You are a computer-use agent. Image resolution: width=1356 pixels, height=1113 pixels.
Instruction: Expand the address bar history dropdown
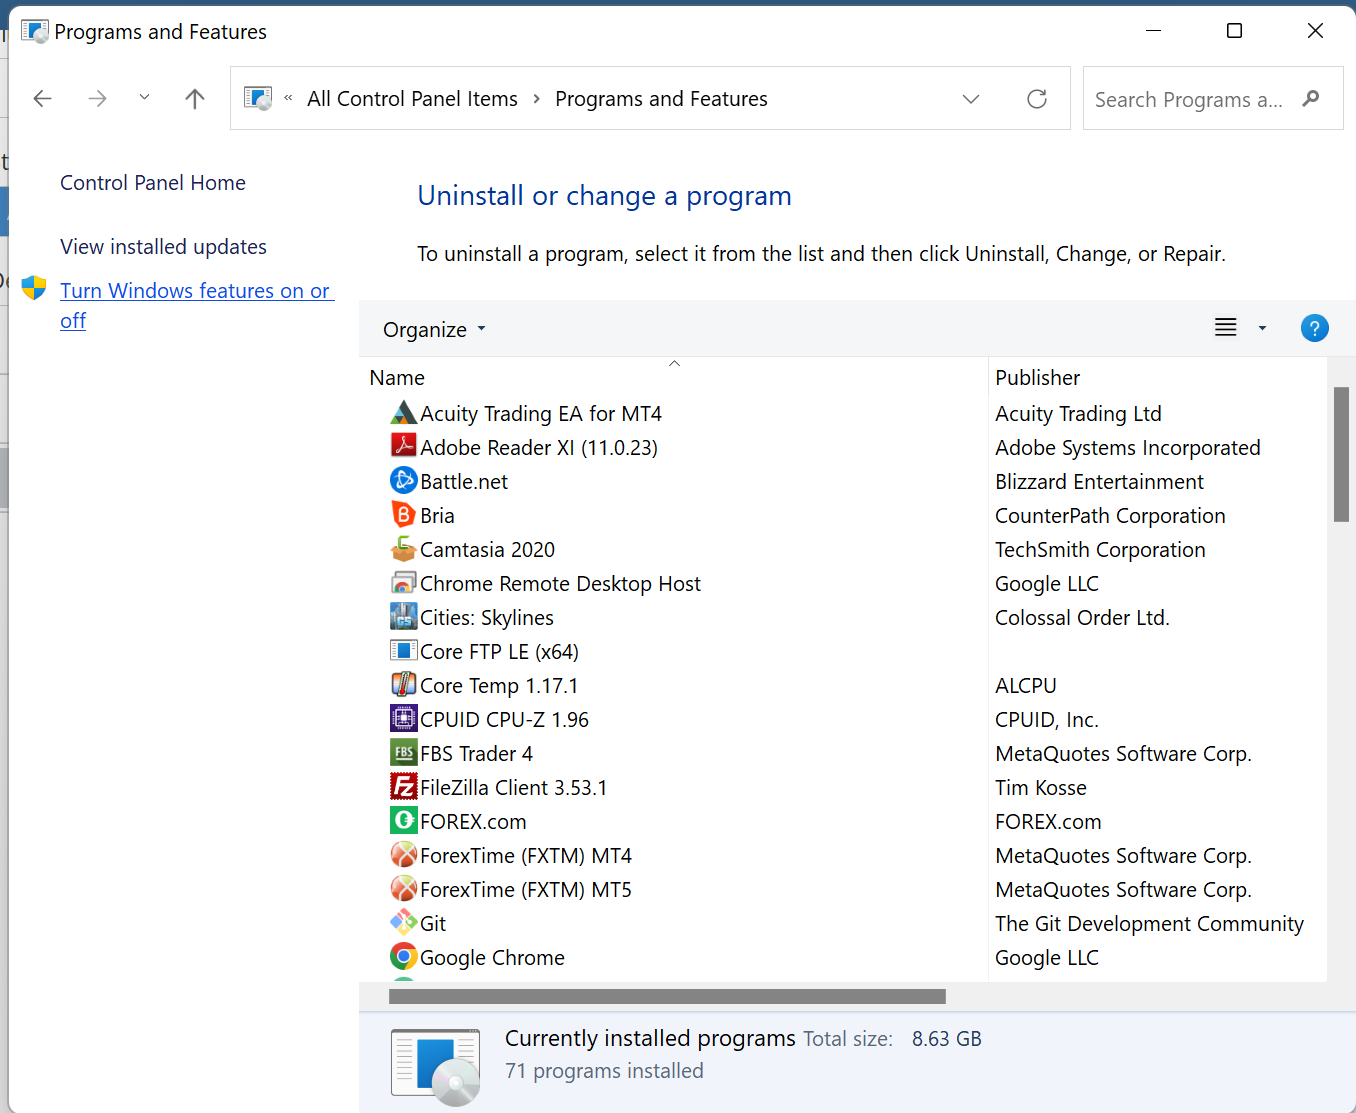[x=970, y=99]
